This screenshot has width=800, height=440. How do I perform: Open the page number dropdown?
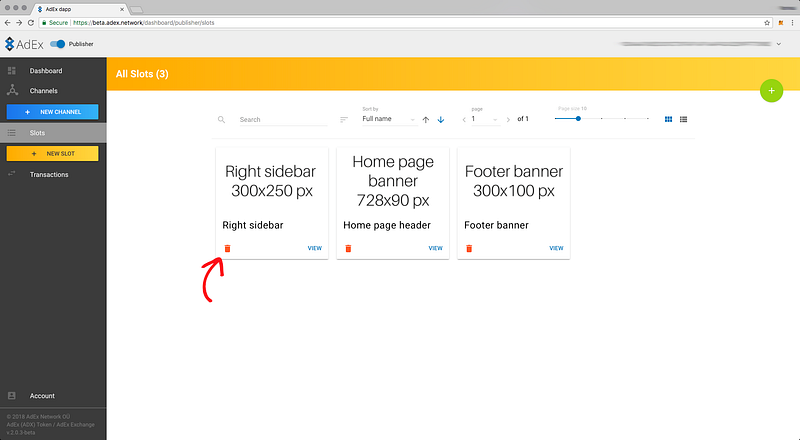(485, 119)
